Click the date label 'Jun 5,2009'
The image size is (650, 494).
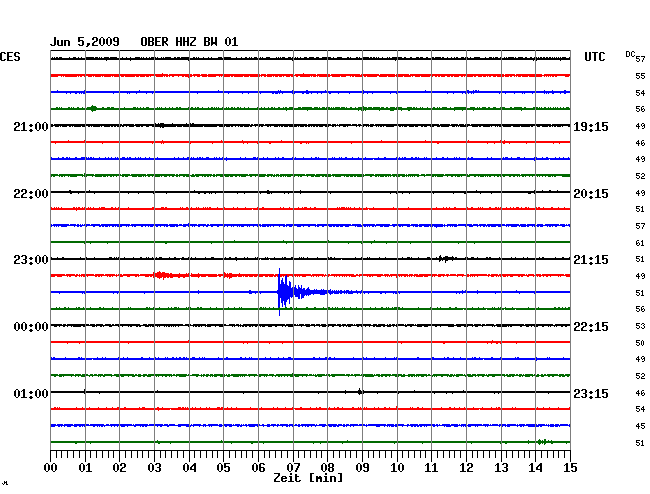pyautogui.click(x=85, y=42)
